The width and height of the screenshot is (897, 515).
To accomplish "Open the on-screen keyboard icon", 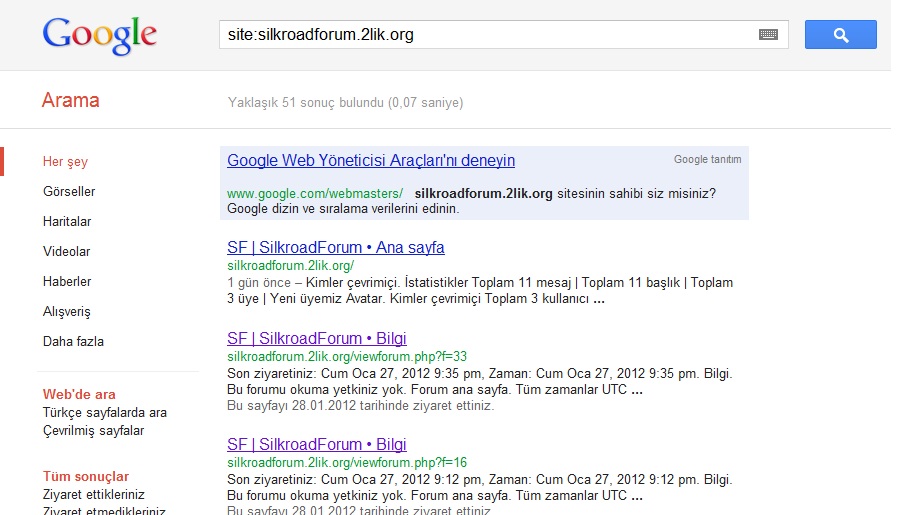I will pos(768,35).
